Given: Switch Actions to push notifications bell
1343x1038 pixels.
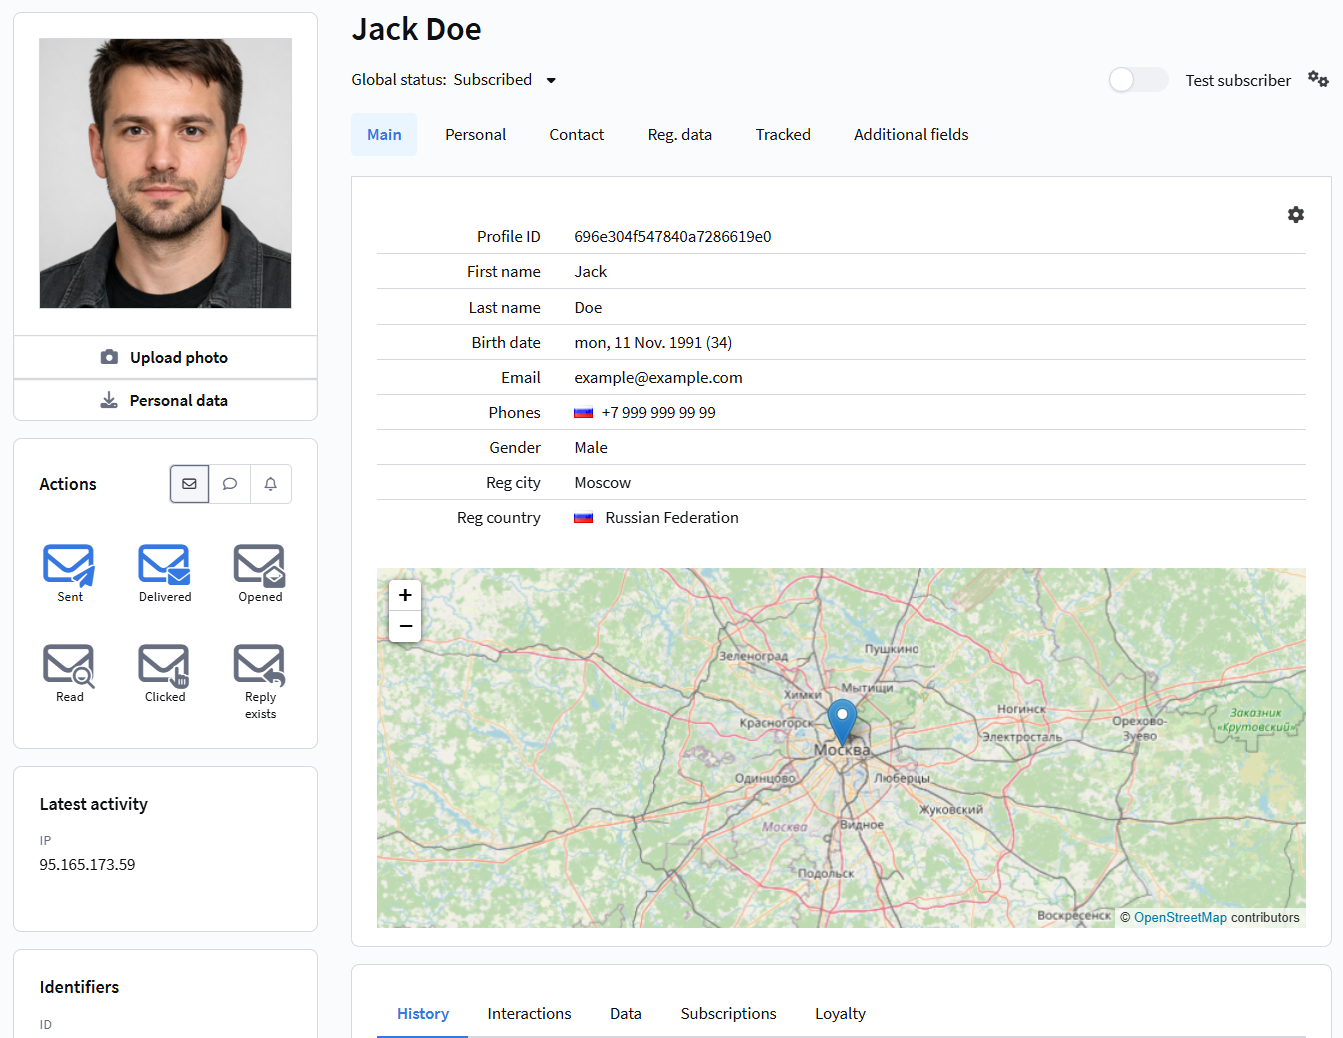Looking at the screenshot, I should pos(270,484).
